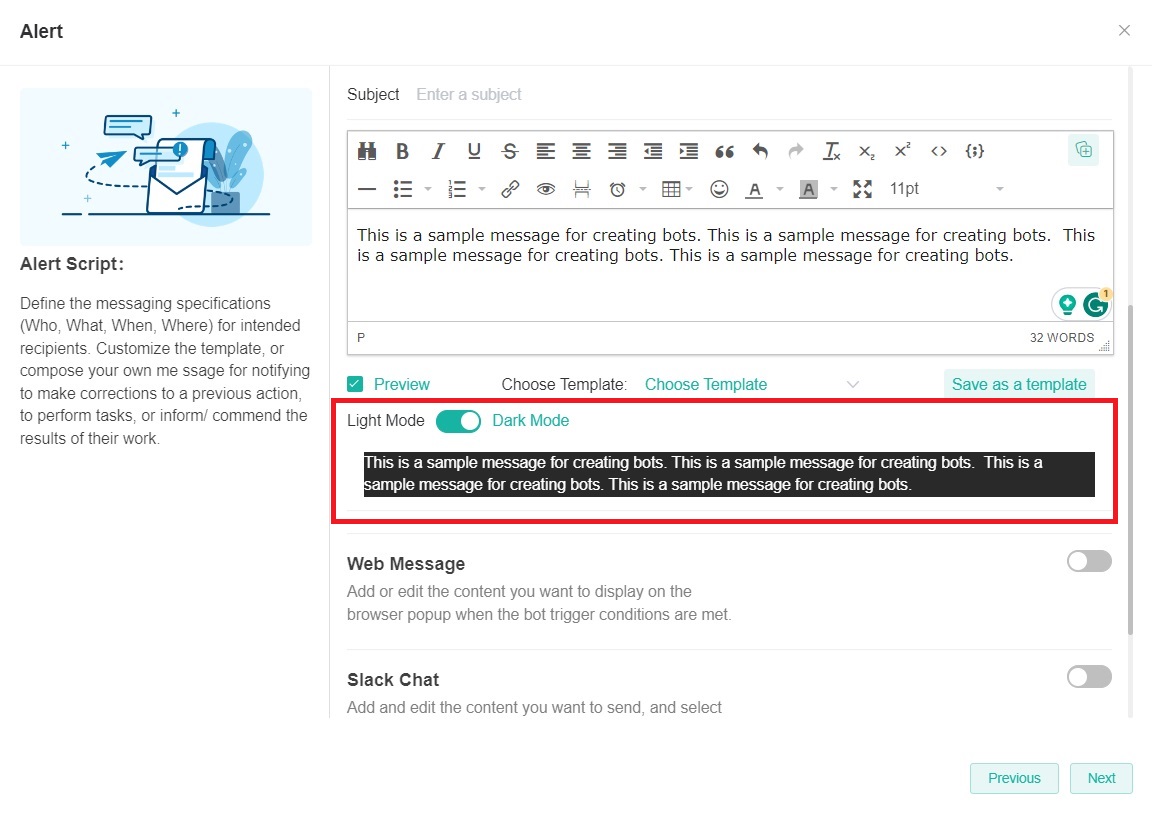
Task: Apply italic formatting in the editor toolbar
Action: [438, 151]
